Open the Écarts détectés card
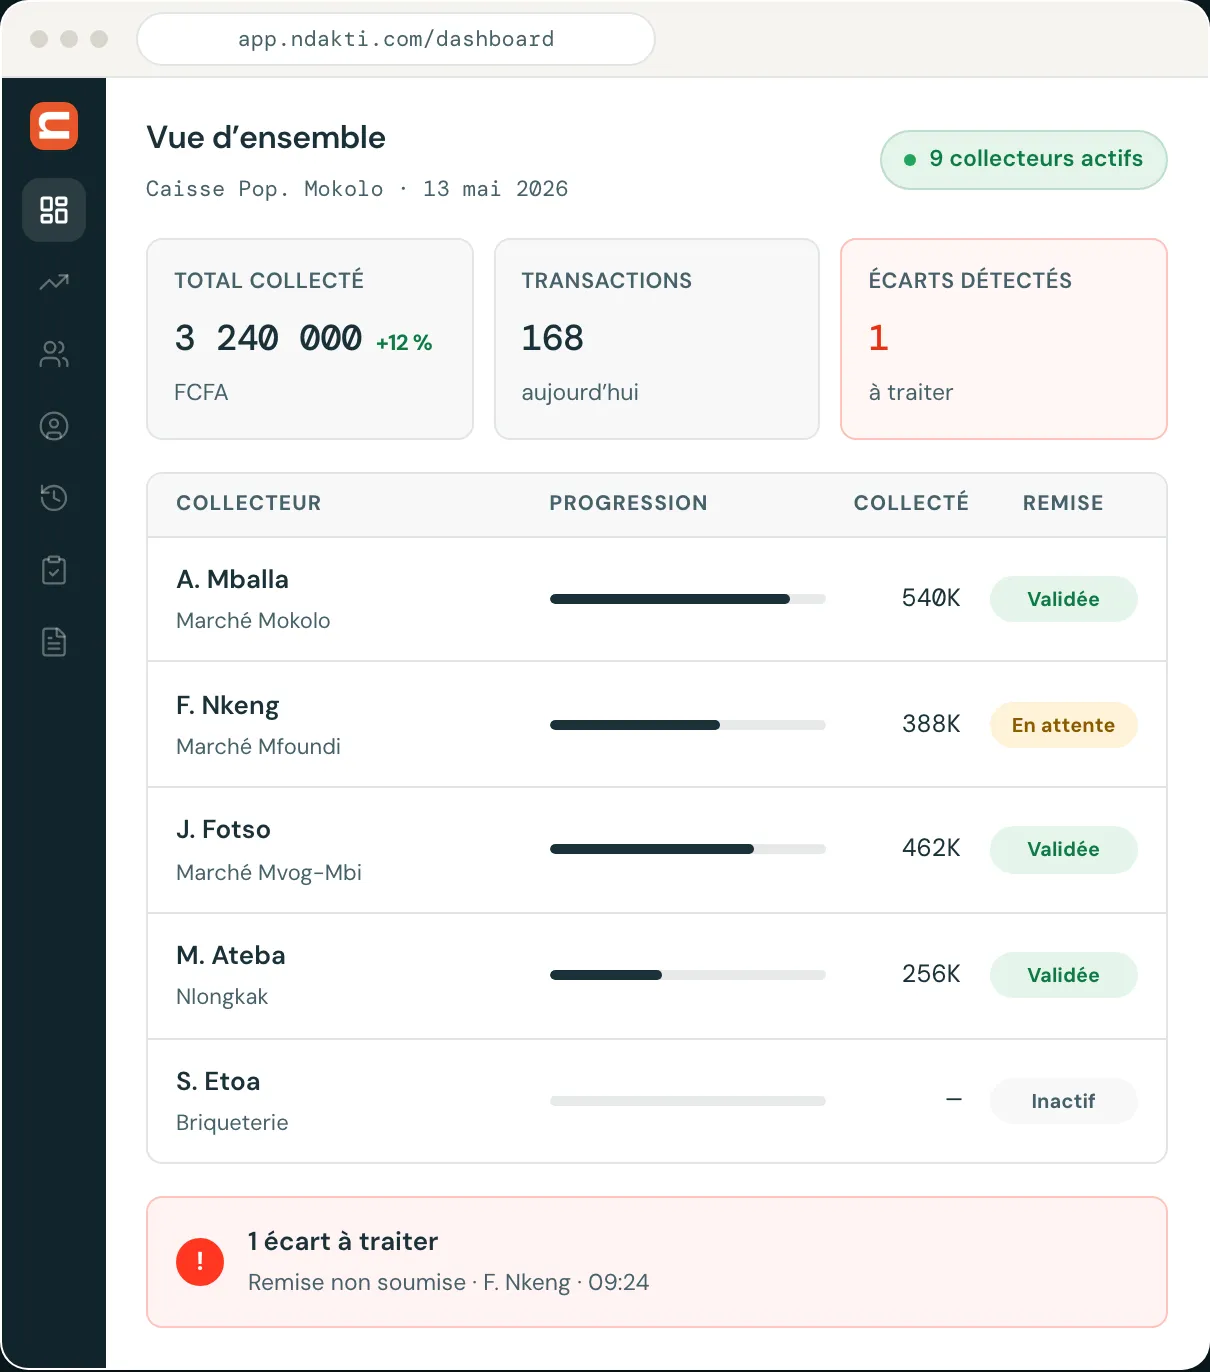This screenshot has height=1372, width=1210. coord(1004,339)
